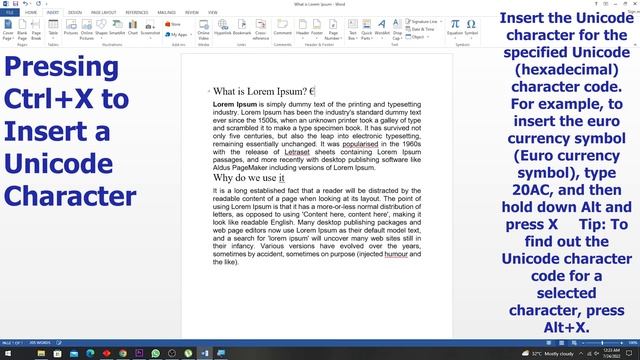Save the document from Quick Access toolbar
Screen dimensions: 640x360
tap(16, 4)
